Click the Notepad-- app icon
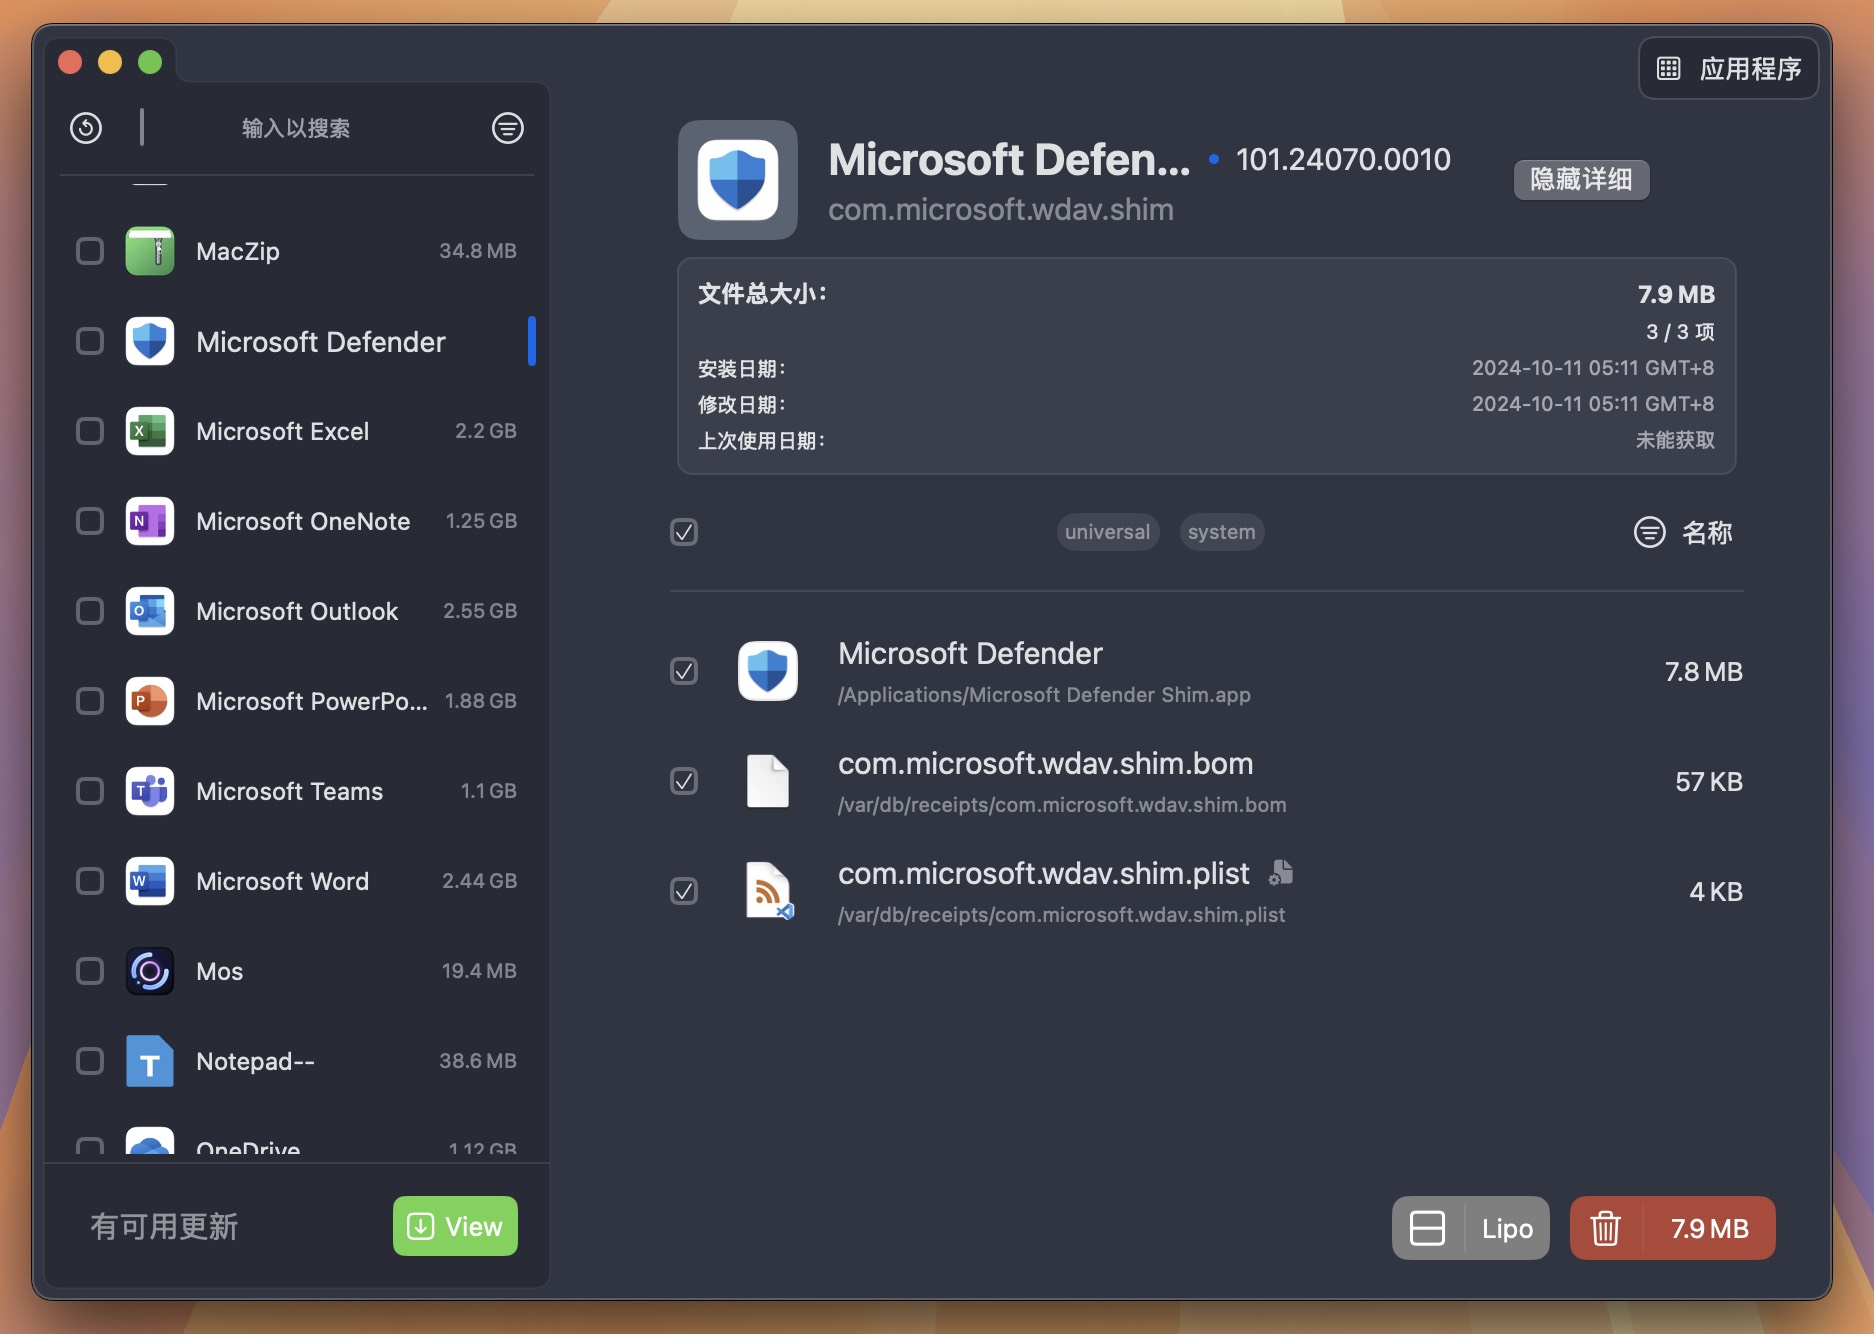The width and height of the screenshot is (1874, 1334). point(149,1061)
